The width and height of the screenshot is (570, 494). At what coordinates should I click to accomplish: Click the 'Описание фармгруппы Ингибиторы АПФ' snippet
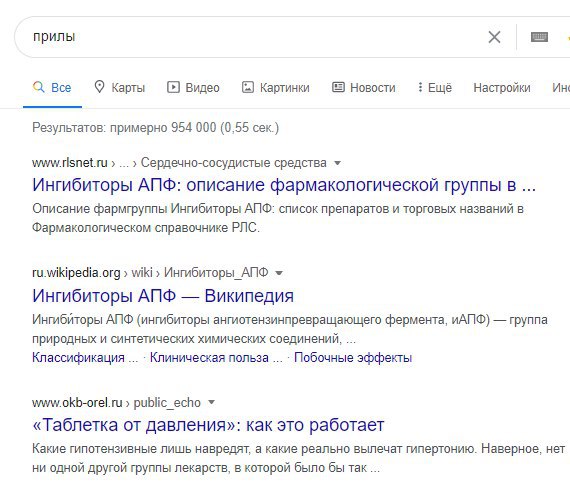(x=278, y=218)
